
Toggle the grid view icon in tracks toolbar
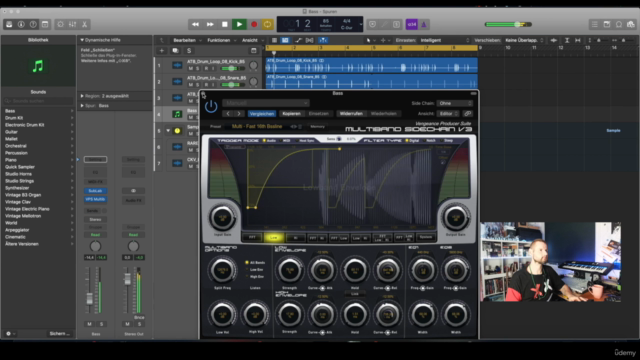285,40
